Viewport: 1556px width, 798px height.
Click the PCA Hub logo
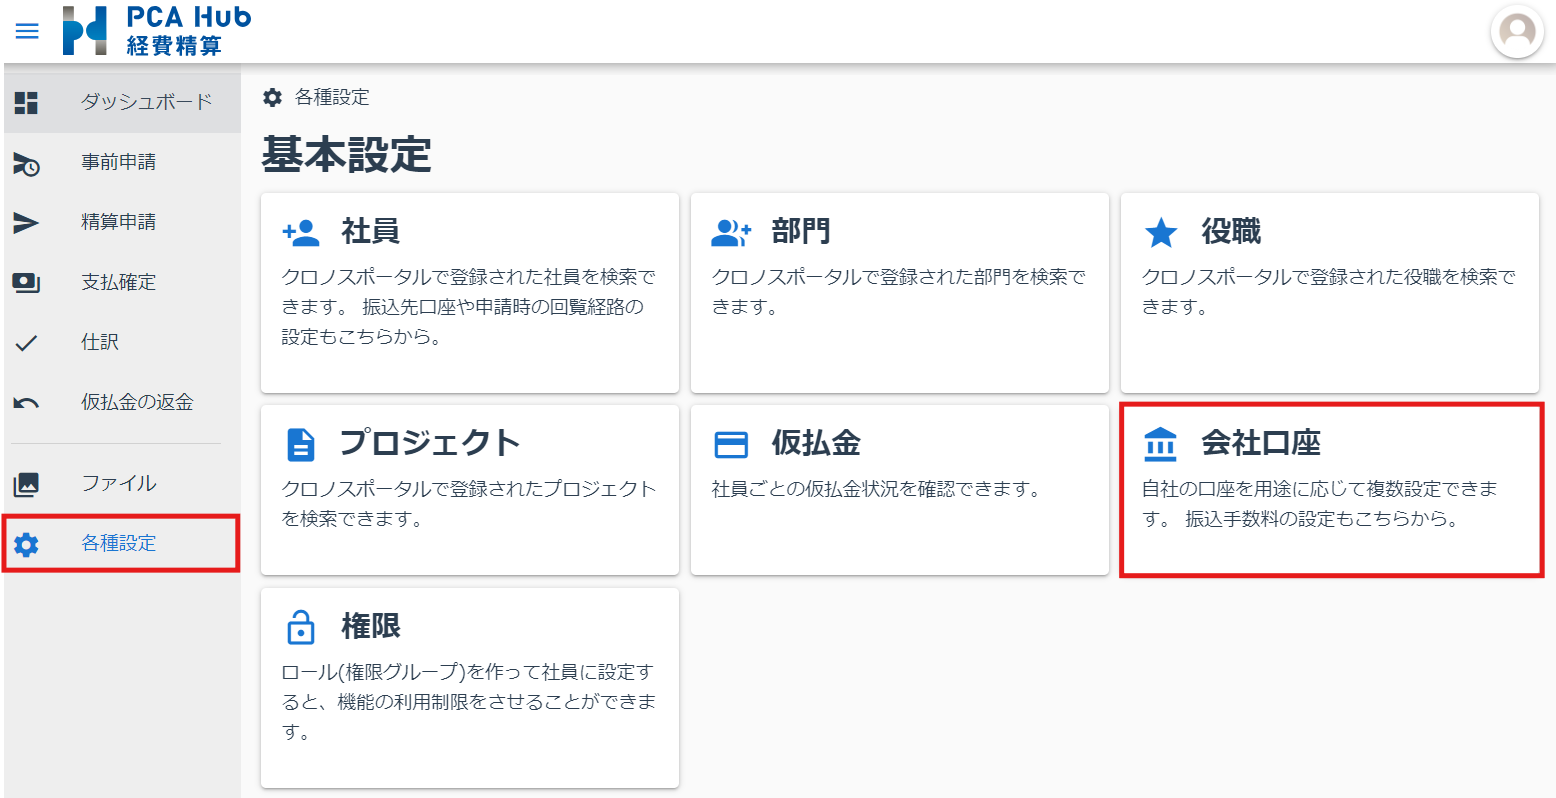tap(157, 31)
